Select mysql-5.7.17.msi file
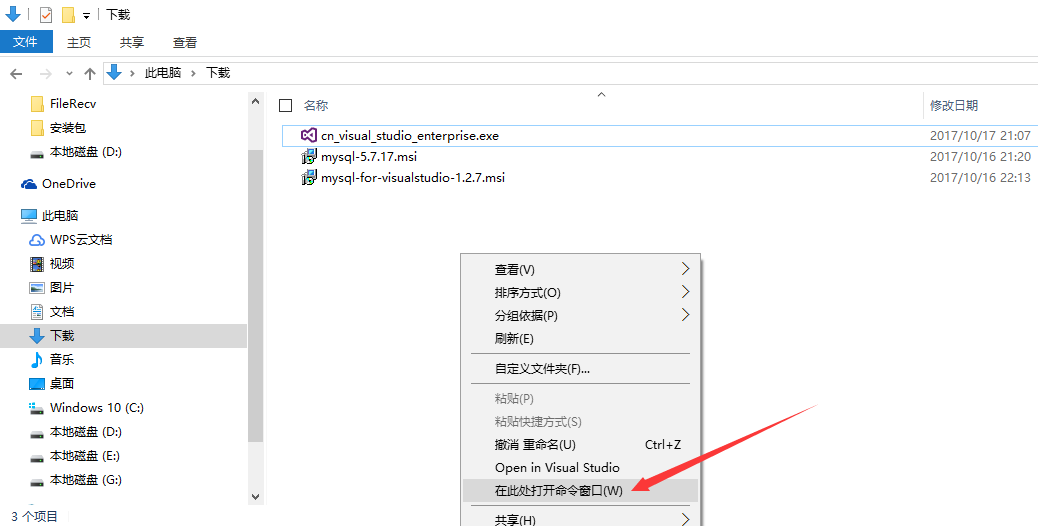The width and height of the screenshot is (1038, 526). [x=369, y=157]
